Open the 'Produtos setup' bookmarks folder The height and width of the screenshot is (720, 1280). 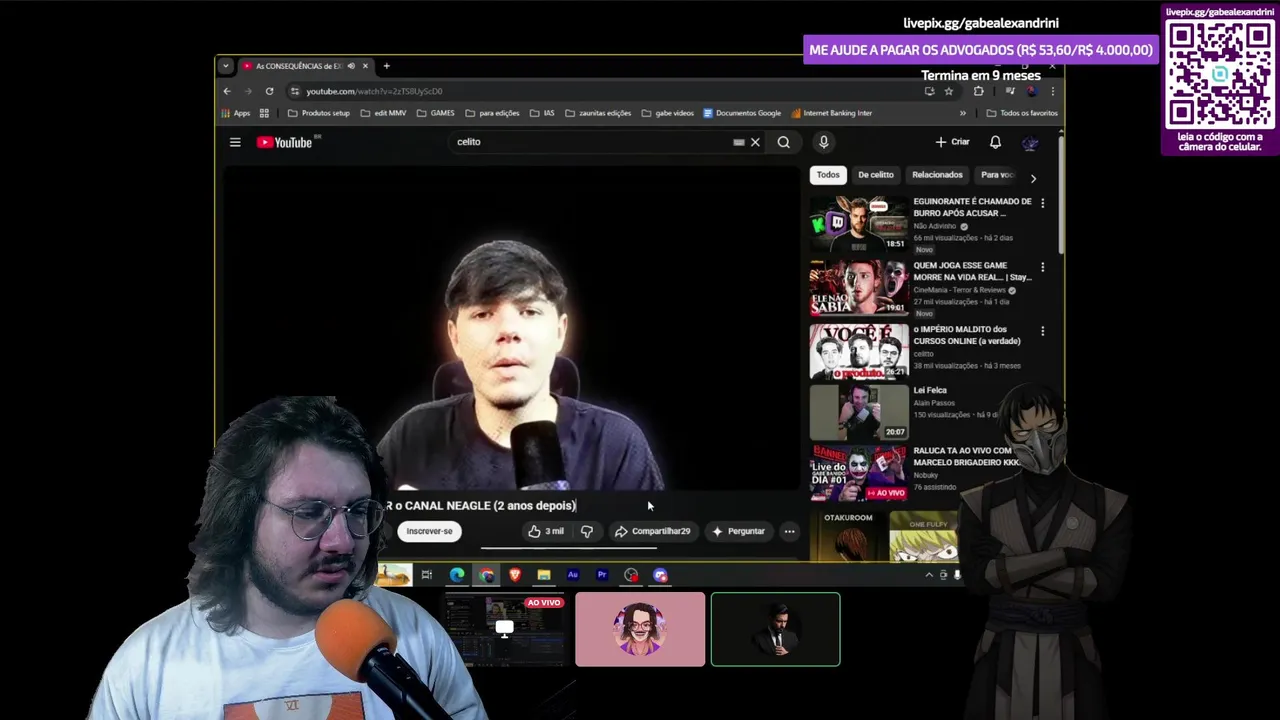pyautogui.click(x=319, y=113)
